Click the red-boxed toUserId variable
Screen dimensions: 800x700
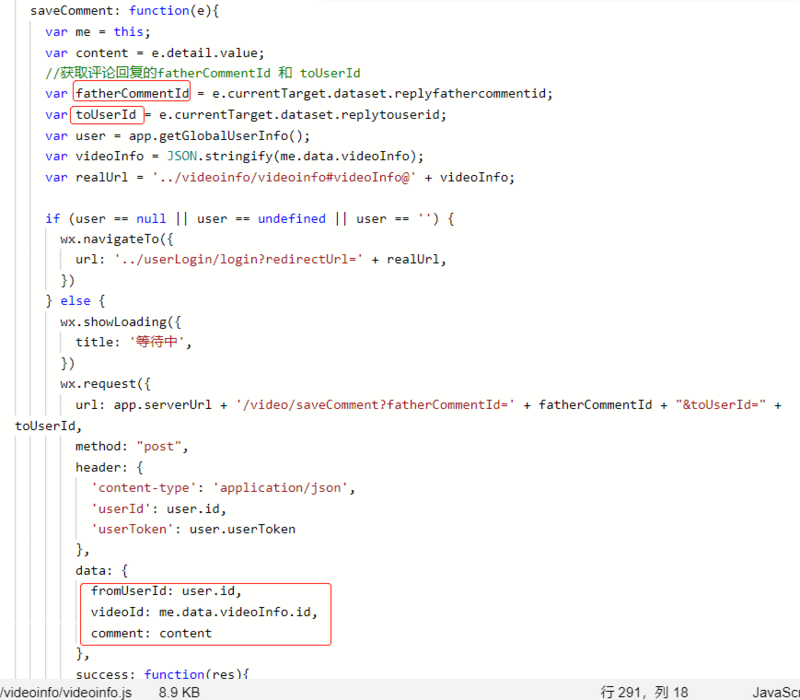click(106, 114)
